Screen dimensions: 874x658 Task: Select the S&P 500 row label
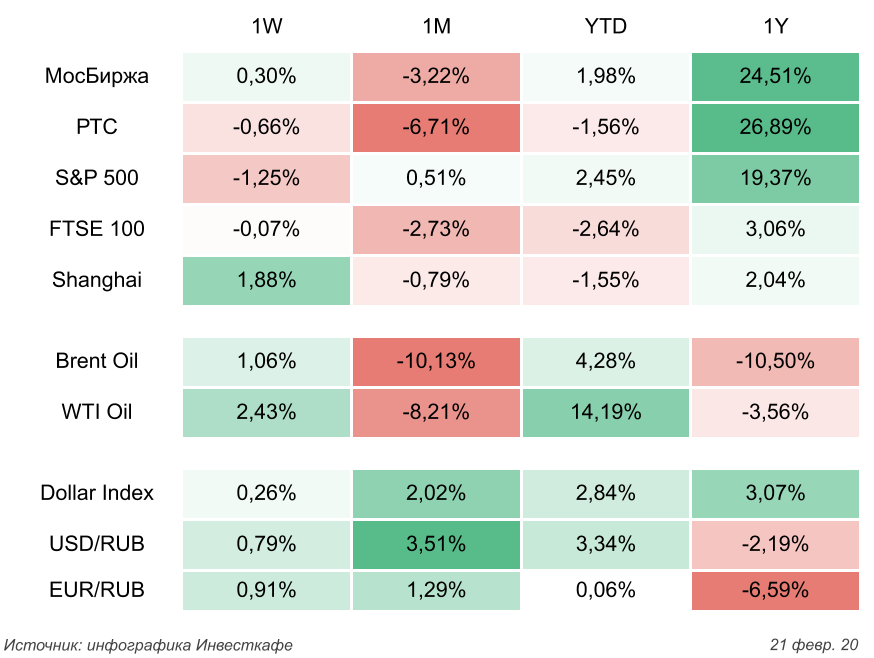pos(97,178)
